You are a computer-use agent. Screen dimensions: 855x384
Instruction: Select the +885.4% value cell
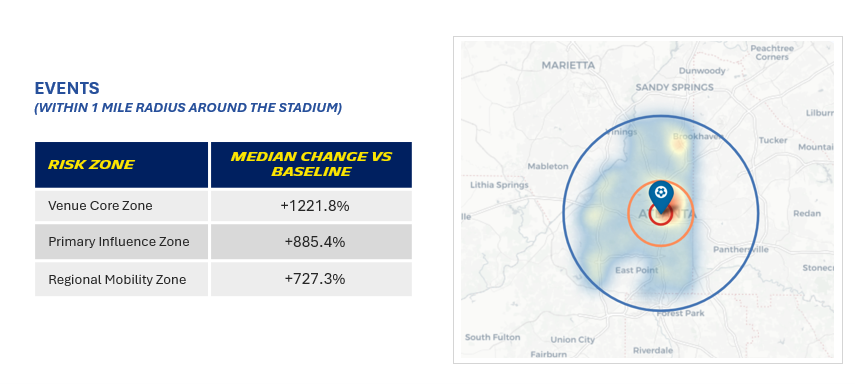coord(311,242)
